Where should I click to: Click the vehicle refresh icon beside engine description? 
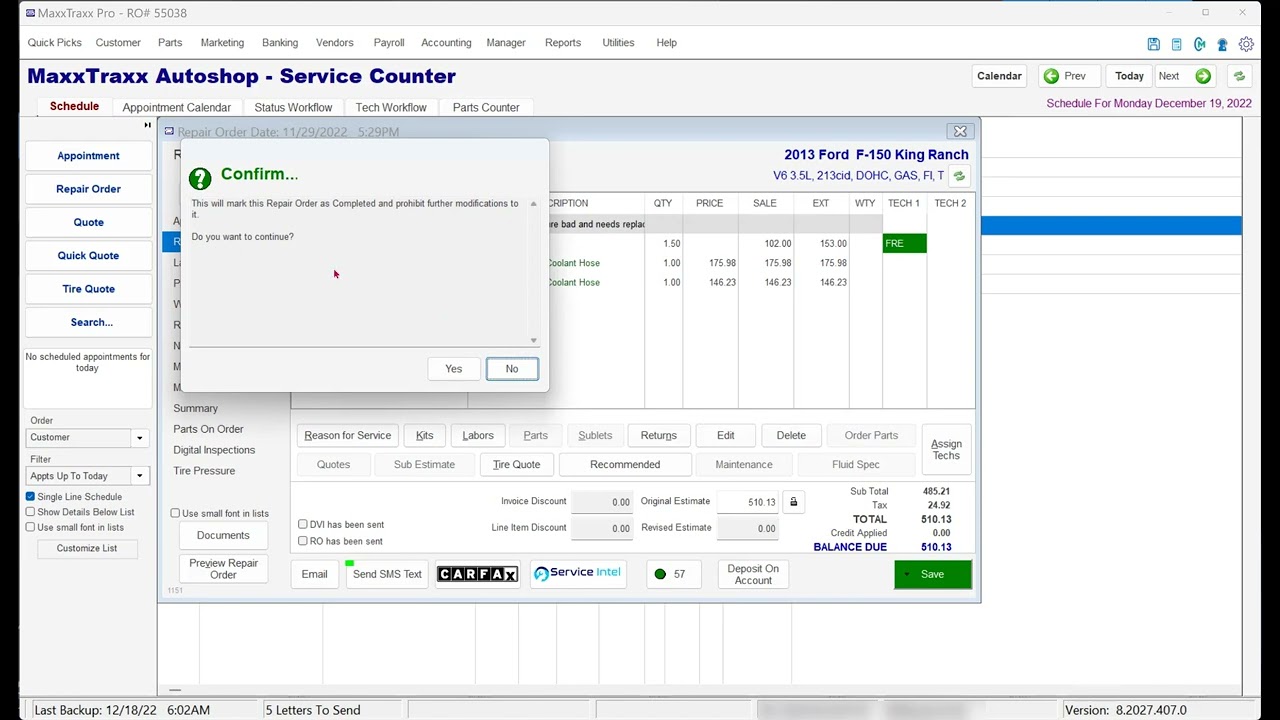click(959, 176)
